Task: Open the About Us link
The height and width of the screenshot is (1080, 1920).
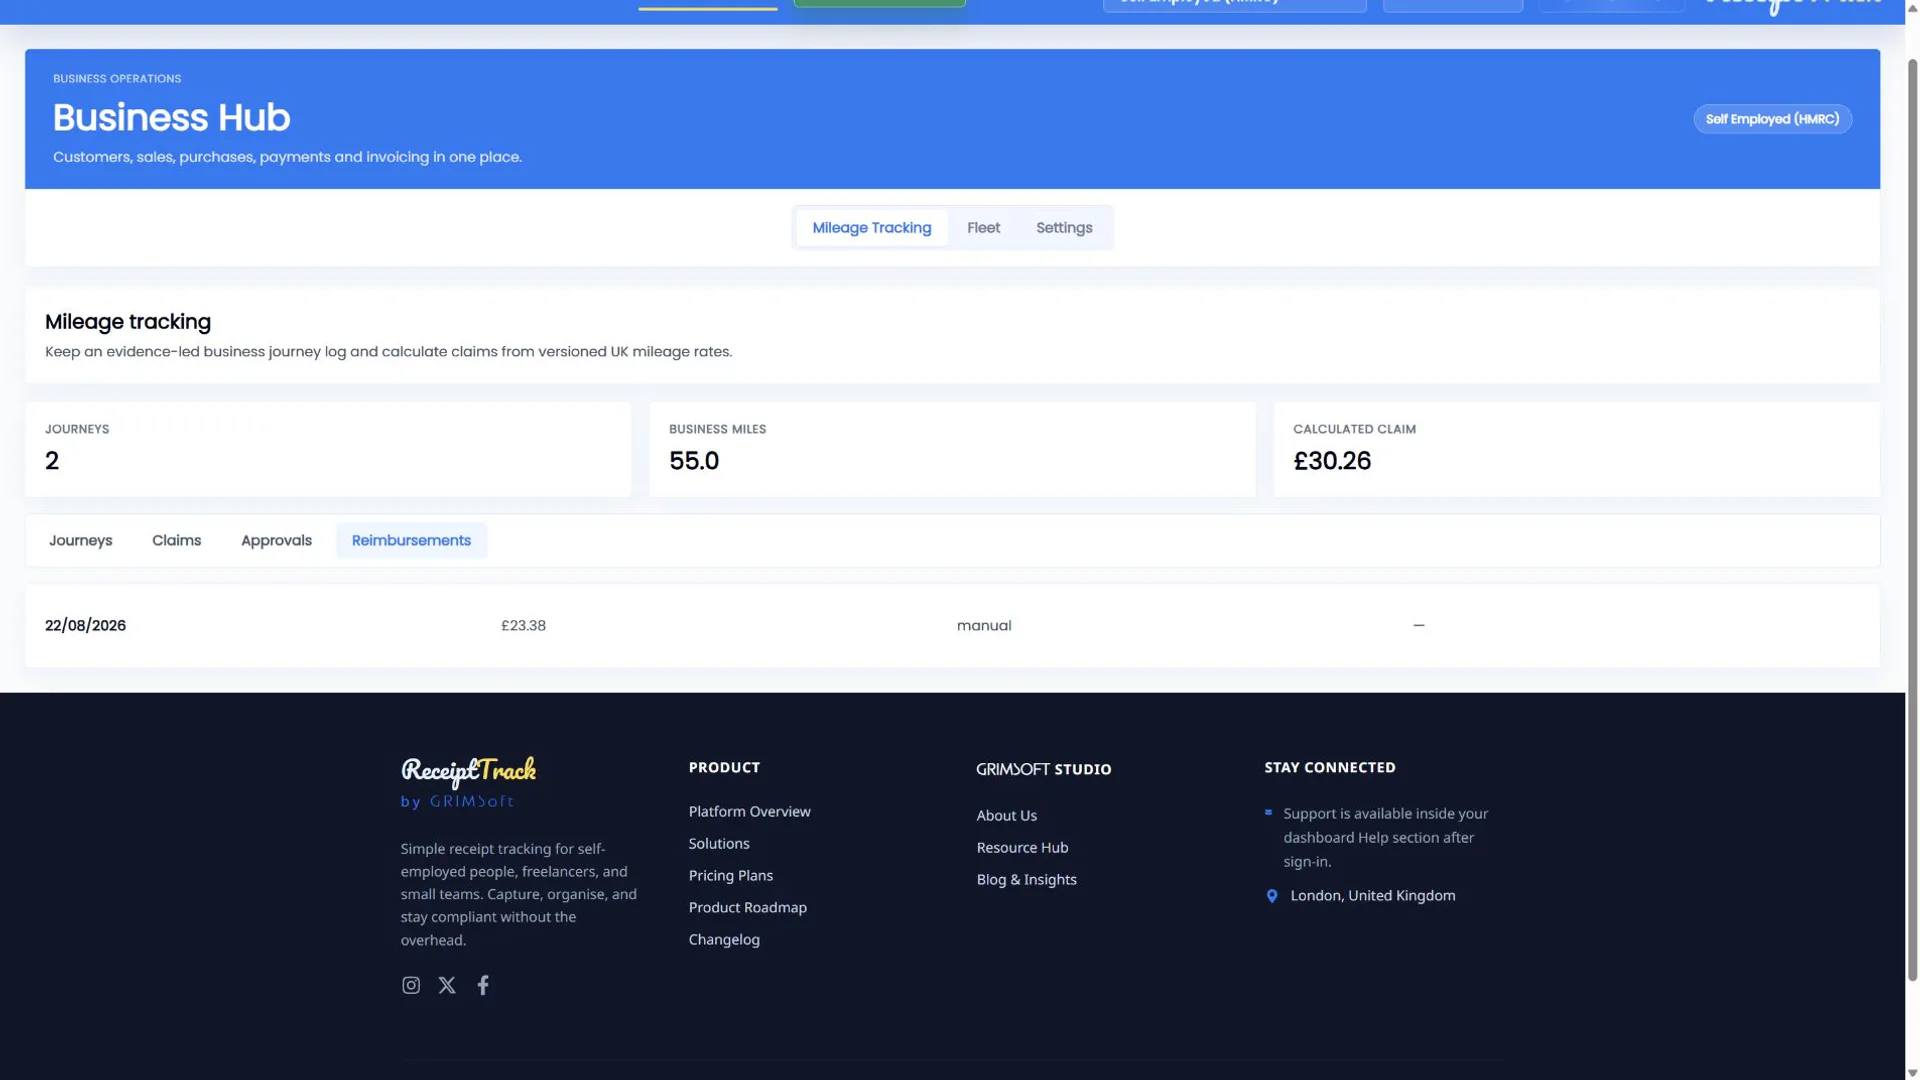Action: point(1007,815)
